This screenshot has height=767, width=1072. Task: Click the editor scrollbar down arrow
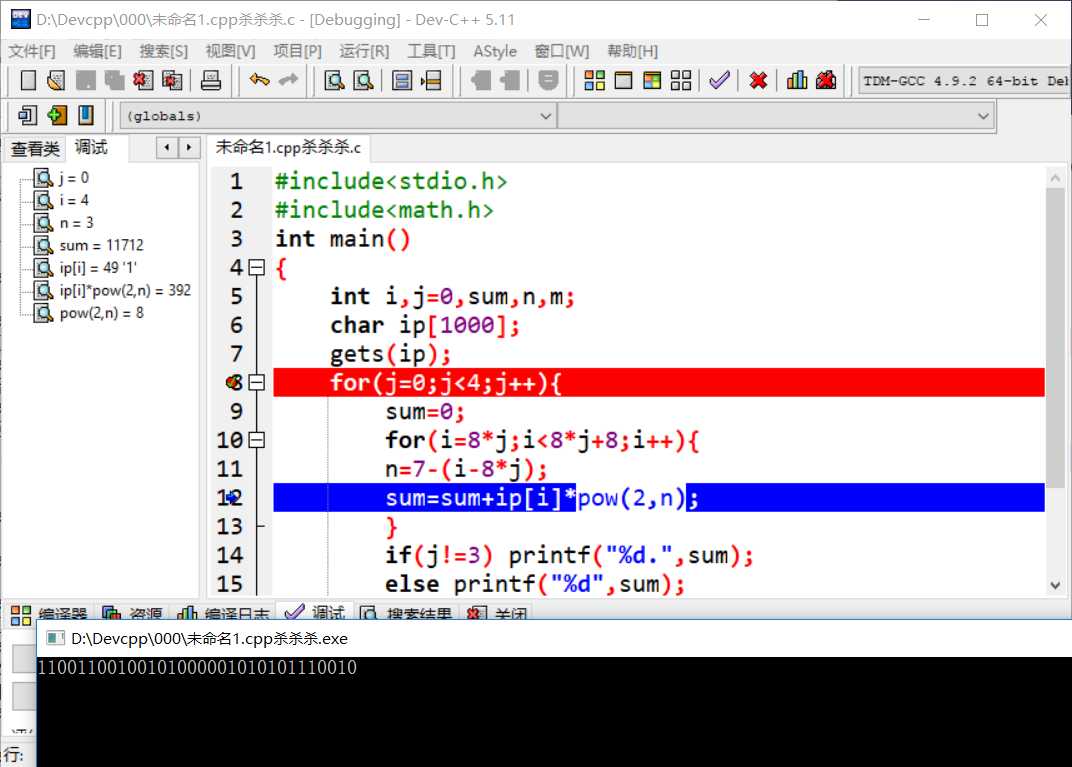click(1055, 585)
